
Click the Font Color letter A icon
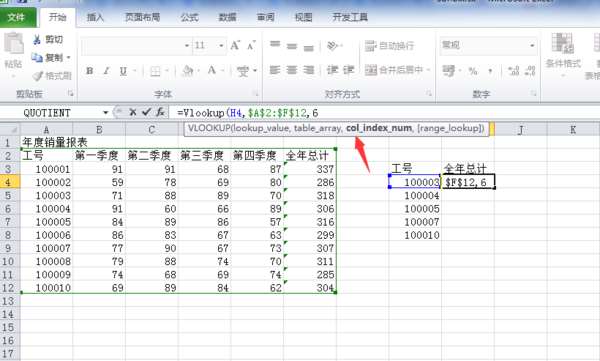point(212,70)
